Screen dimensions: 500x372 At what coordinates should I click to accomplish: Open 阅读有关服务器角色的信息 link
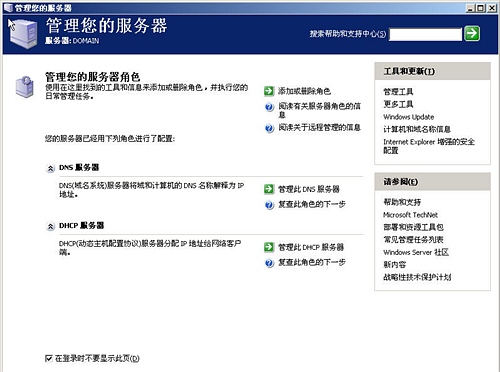319,110
